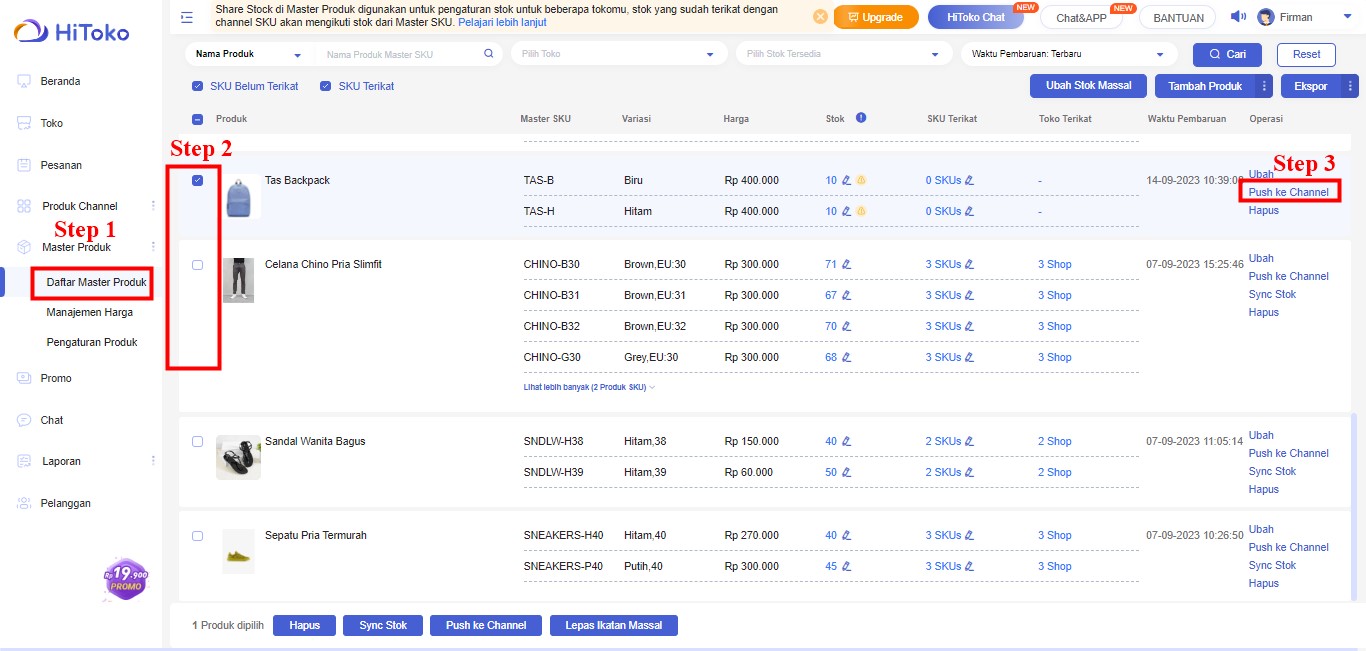Open the Pesanan sidebar menu
The width and height of the screenshot is (1366, 651).
(x=61, y=165)
